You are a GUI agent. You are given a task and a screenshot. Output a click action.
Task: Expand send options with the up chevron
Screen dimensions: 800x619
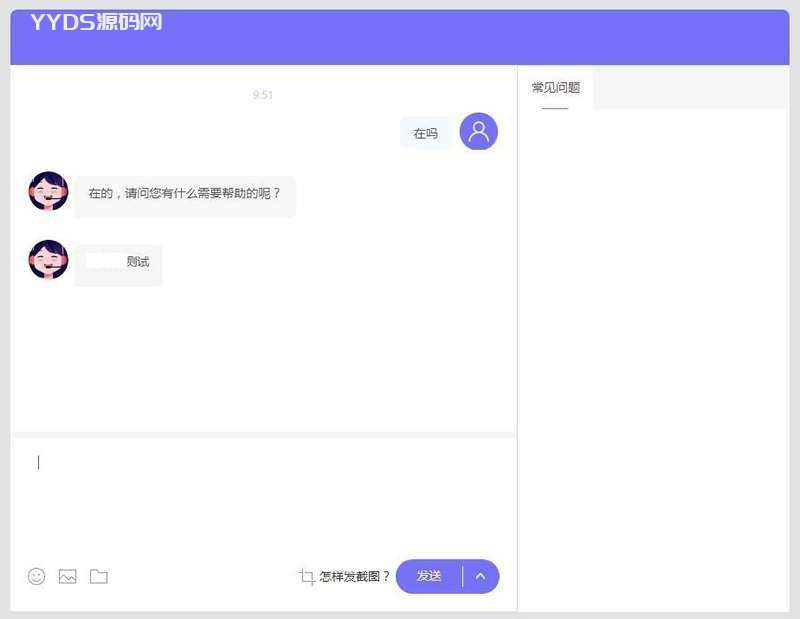[x=480, y=576]
